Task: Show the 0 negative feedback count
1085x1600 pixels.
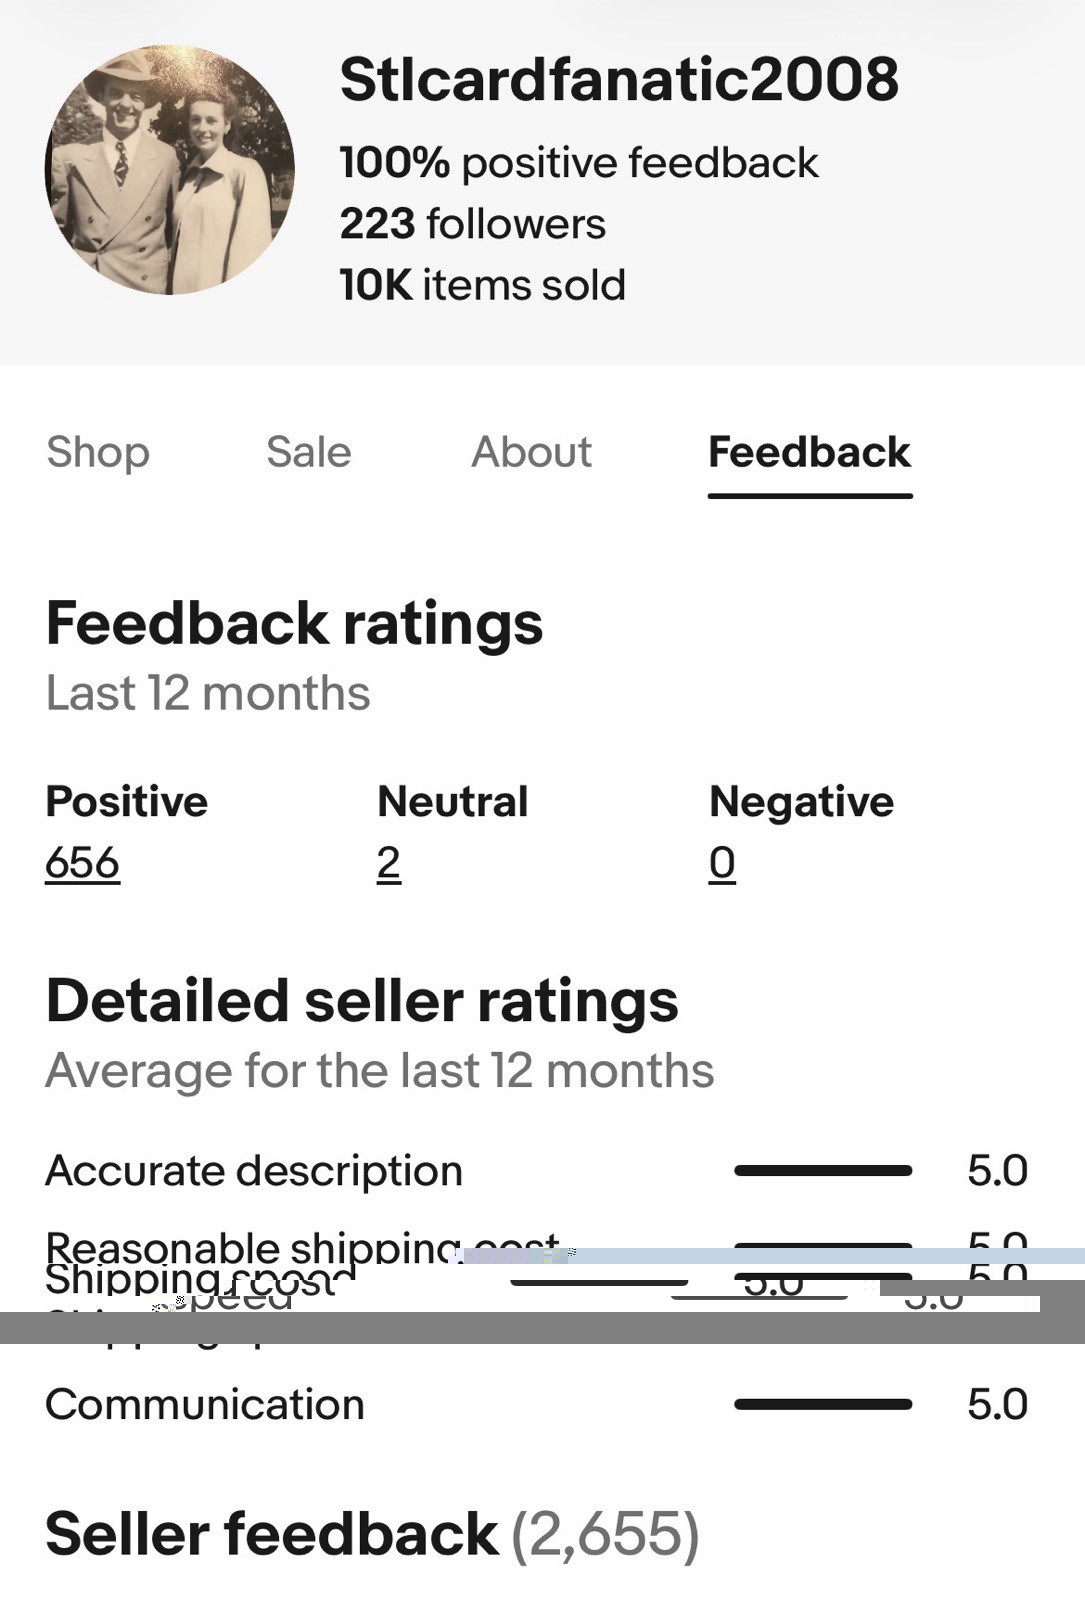Action: pos(722,863)
